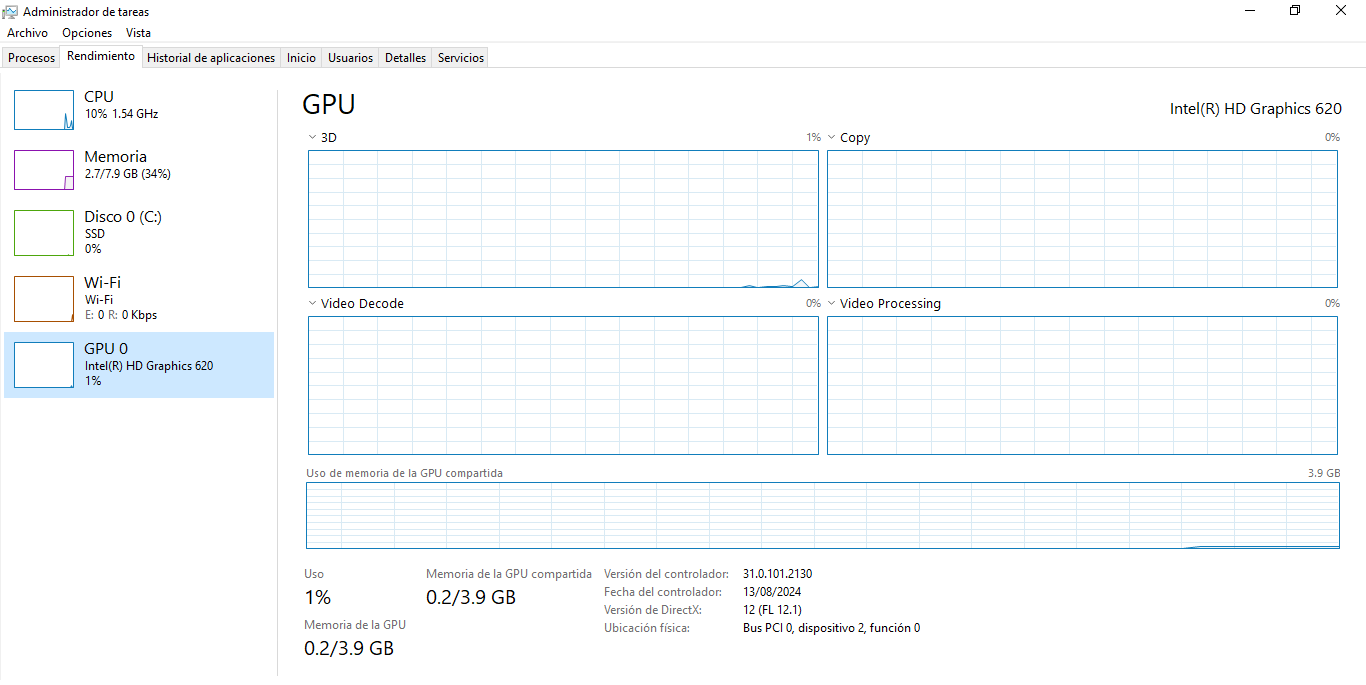The height and width of the screenshot is (685, 1366).
Task: Open the Copy engine dropdown selector
Action: (x=831, y=138)
